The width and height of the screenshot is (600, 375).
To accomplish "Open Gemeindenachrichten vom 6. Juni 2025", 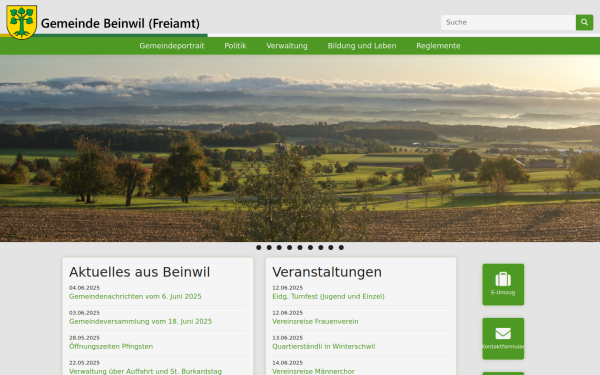I will point(135,296).
